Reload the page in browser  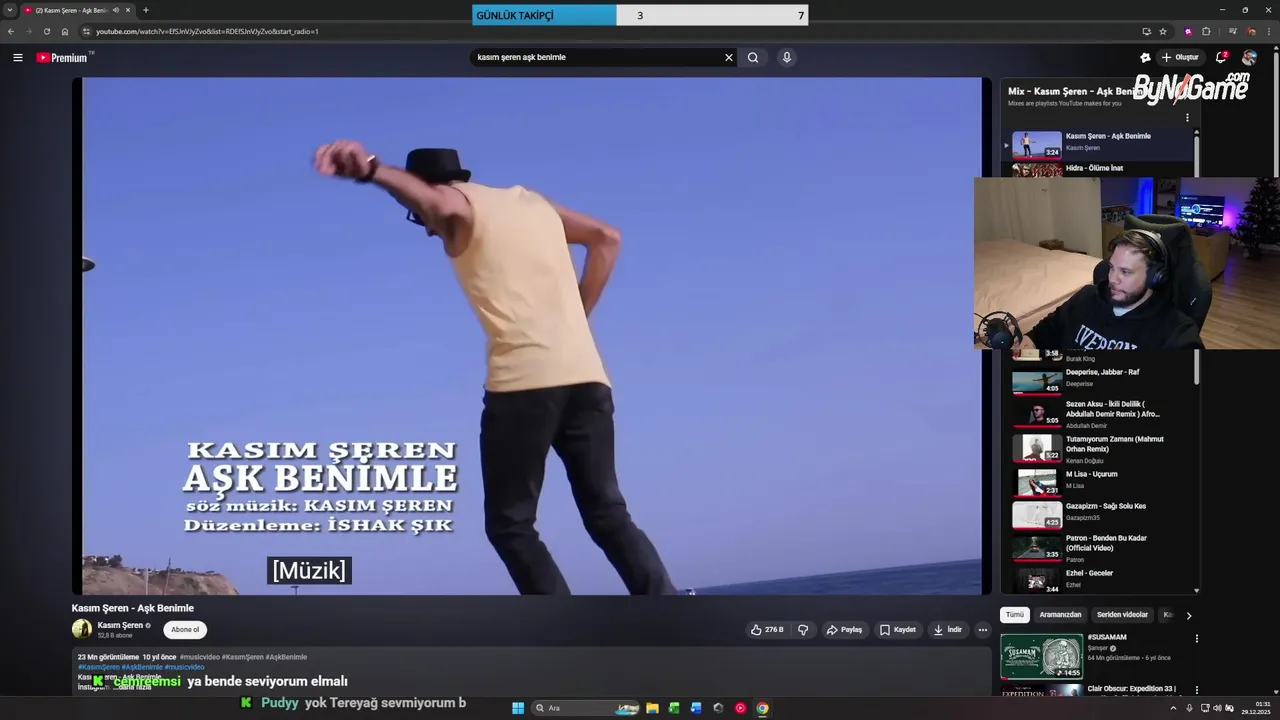(x=46, y=31)
